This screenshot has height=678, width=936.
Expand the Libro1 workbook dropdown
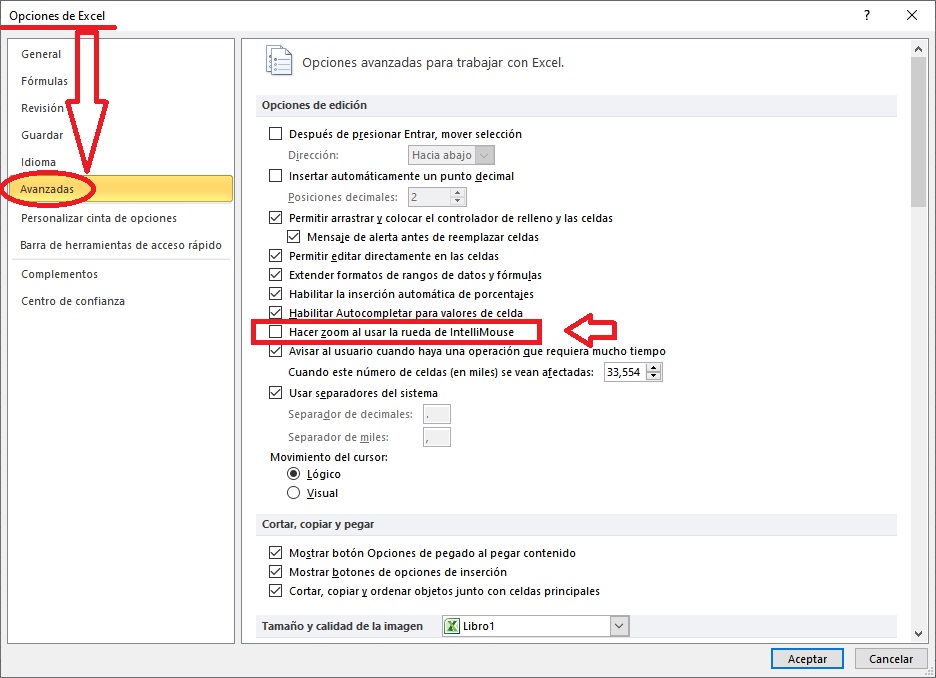tap(620, 626)
